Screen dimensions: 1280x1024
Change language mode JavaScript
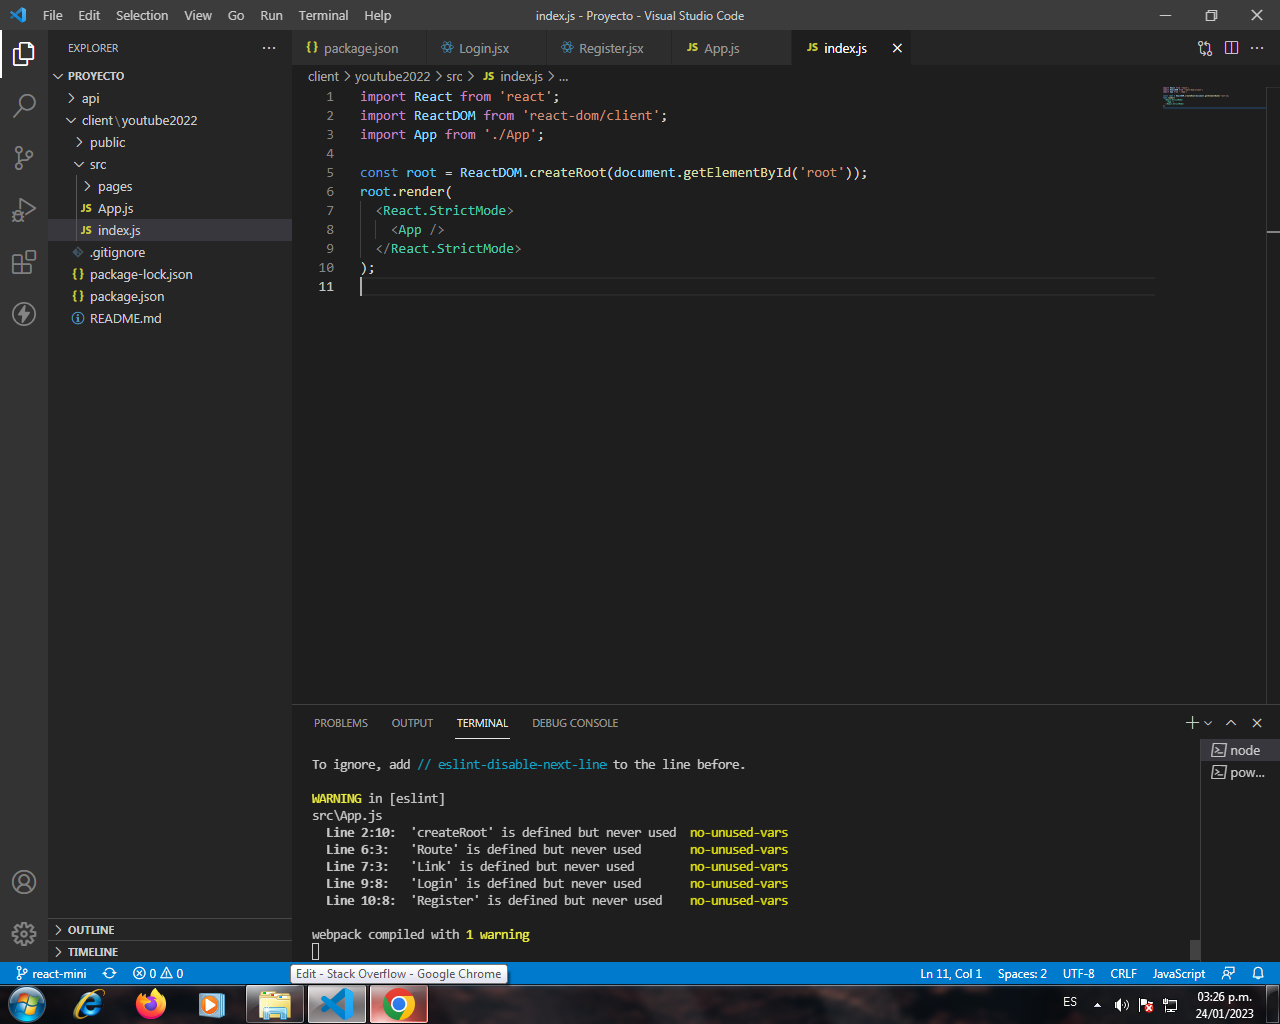point(1179,973)
